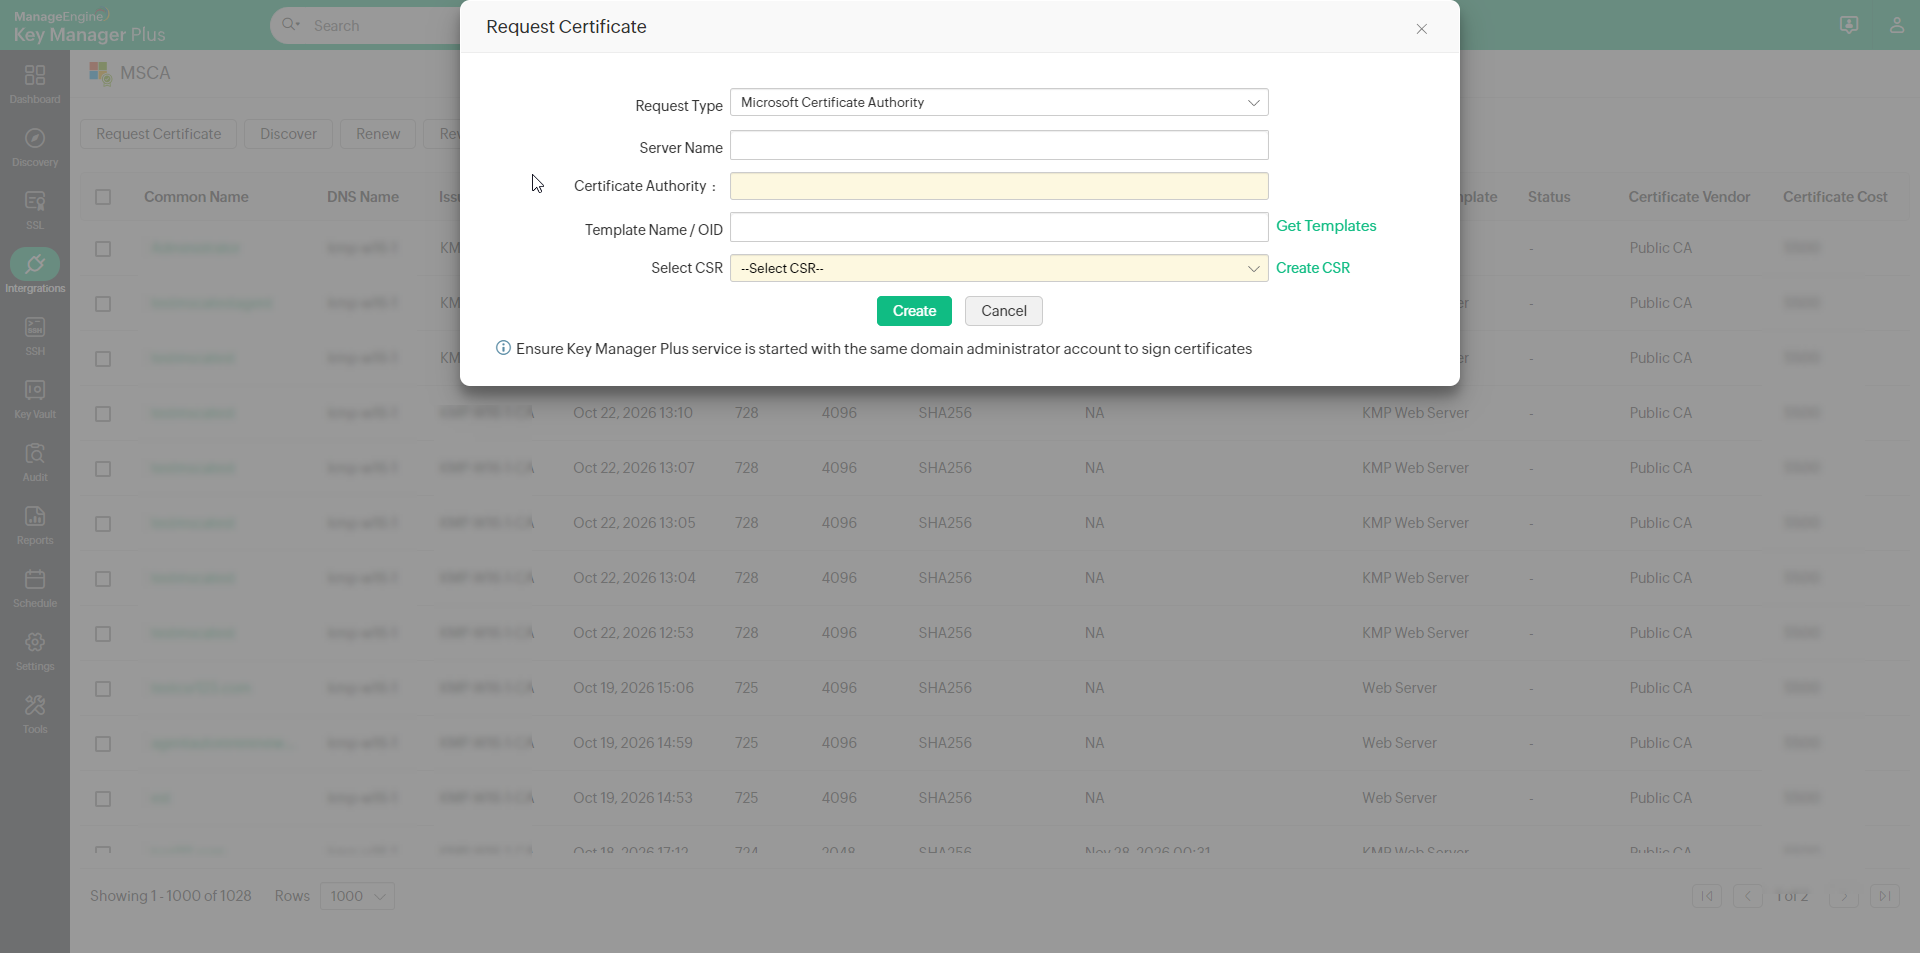Open the Discovery compass icon
The height and width of the screenshot is (953, 1920).
click(35, 139)
